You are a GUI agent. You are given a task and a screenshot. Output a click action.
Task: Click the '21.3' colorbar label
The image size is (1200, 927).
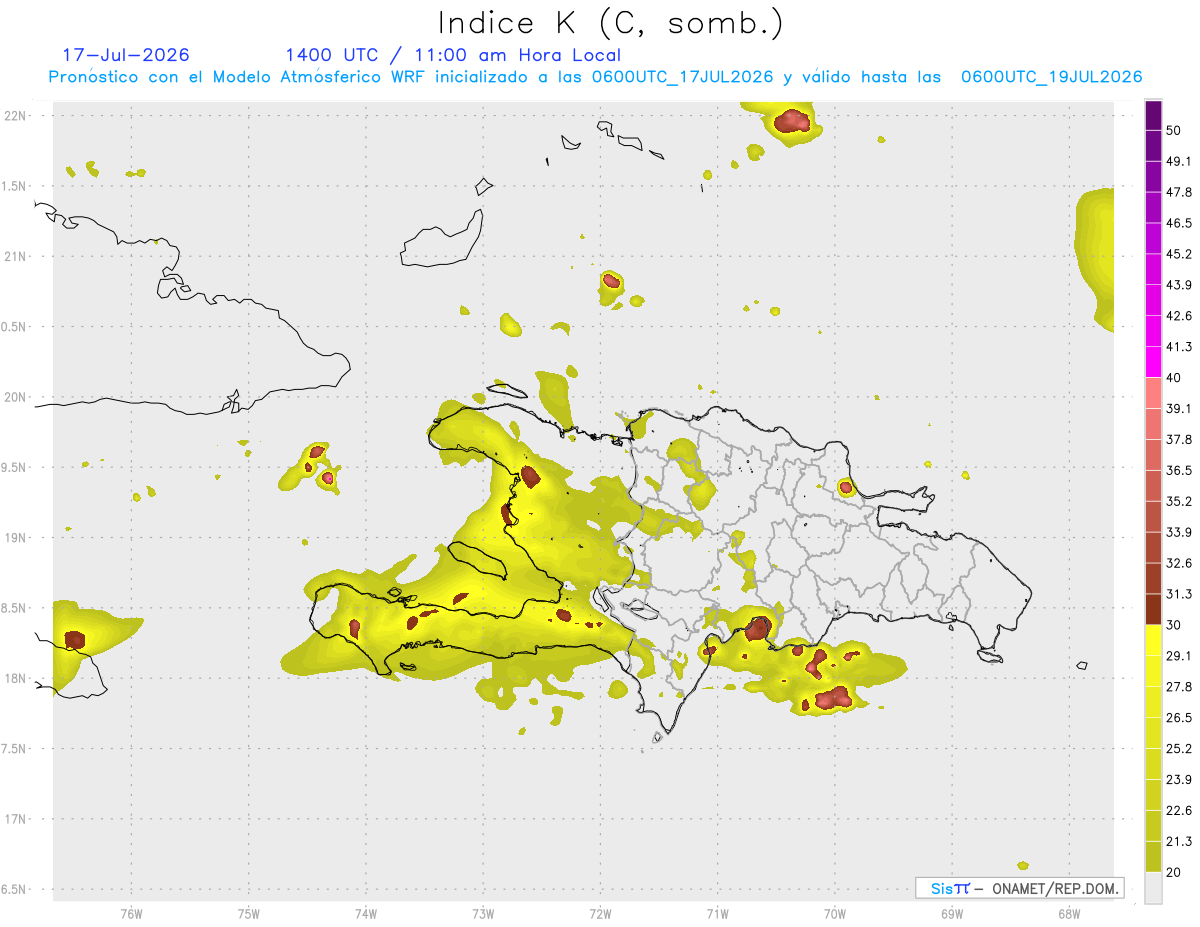coord(1179,840)
